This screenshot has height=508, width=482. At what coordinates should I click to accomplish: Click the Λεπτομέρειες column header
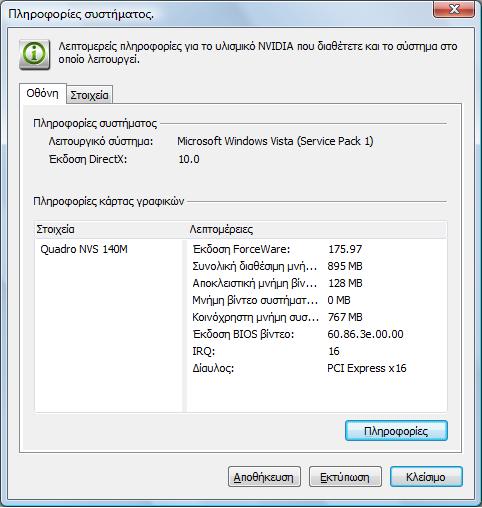pos(316,229)
